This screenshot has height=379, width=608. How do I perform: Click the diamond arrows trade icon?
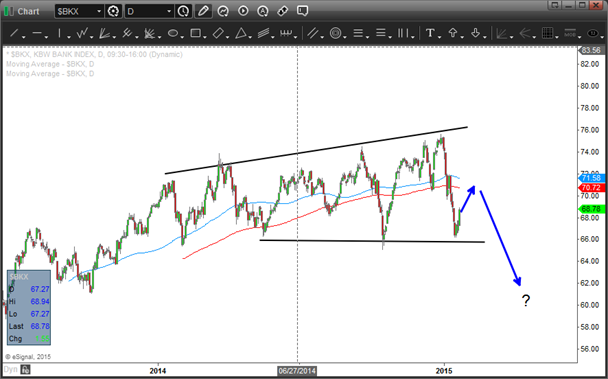pyautogui.click(x=283, y=11)
